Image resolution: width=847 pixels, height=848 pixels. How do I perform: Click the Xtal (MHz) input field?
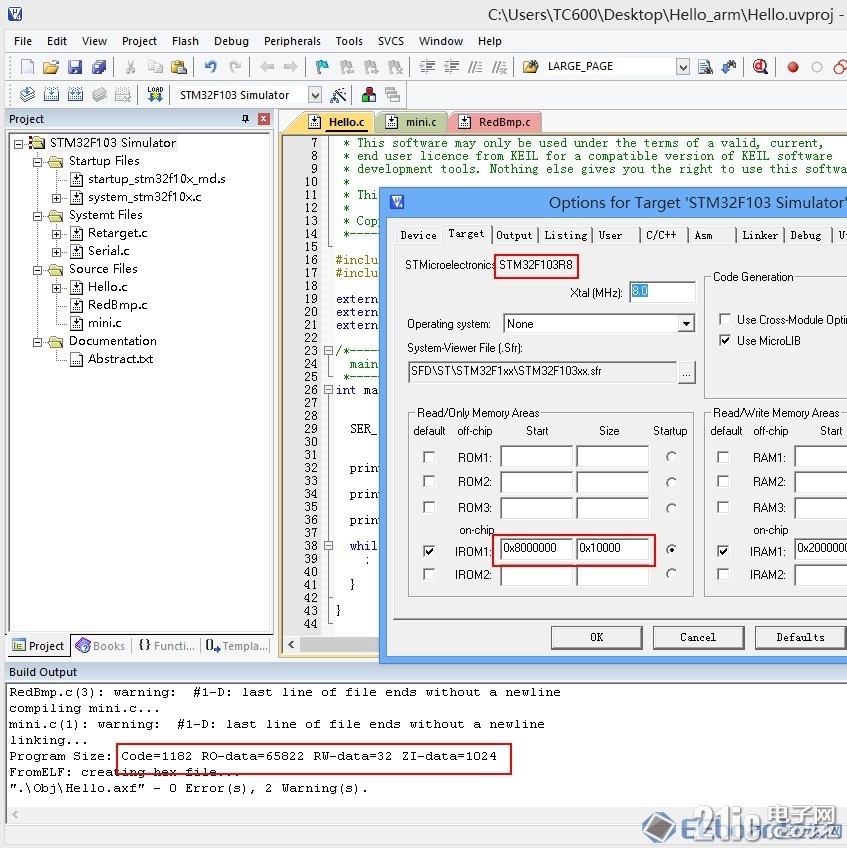pyautogui.click(x=662, y=292)
